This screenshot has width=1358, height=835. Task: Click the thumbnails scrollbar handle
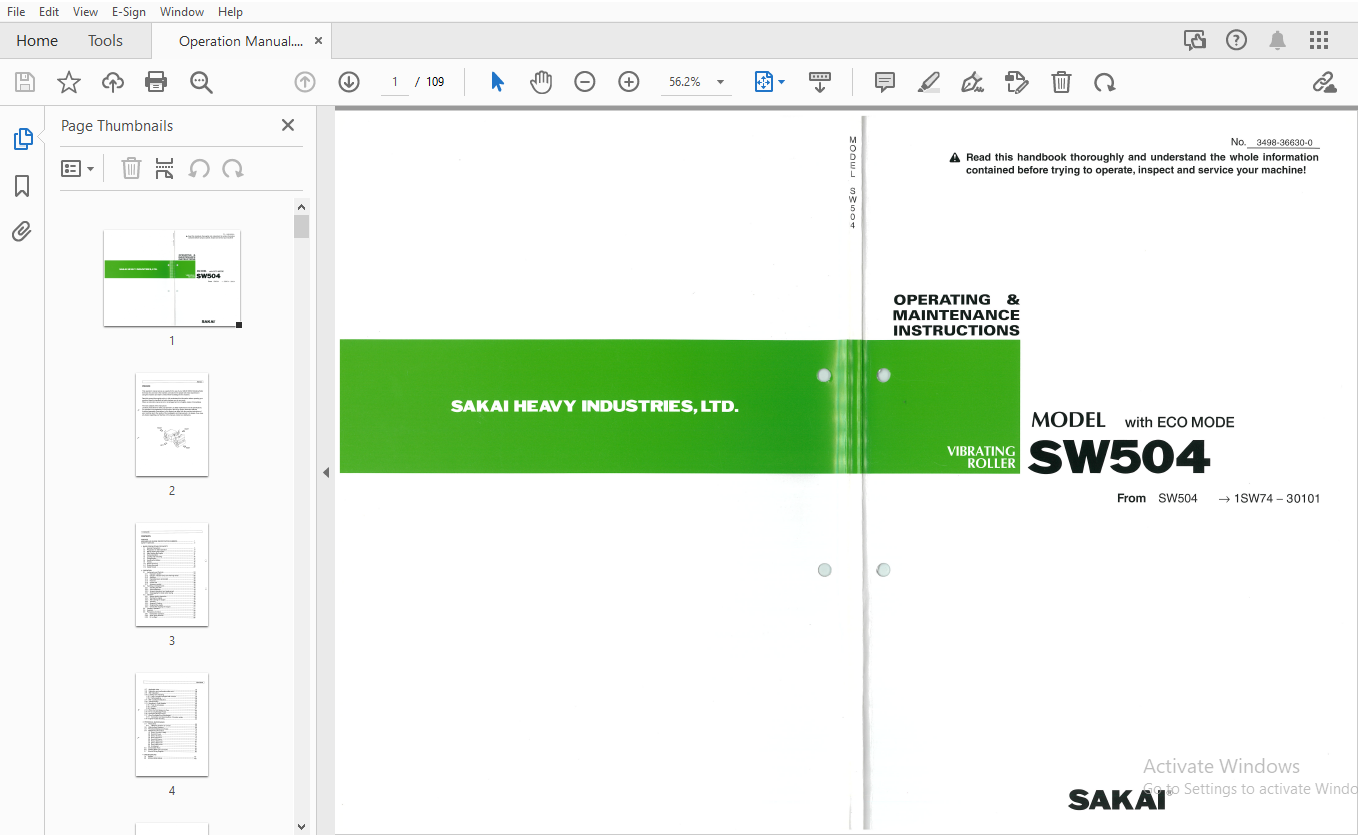[302, 227]
